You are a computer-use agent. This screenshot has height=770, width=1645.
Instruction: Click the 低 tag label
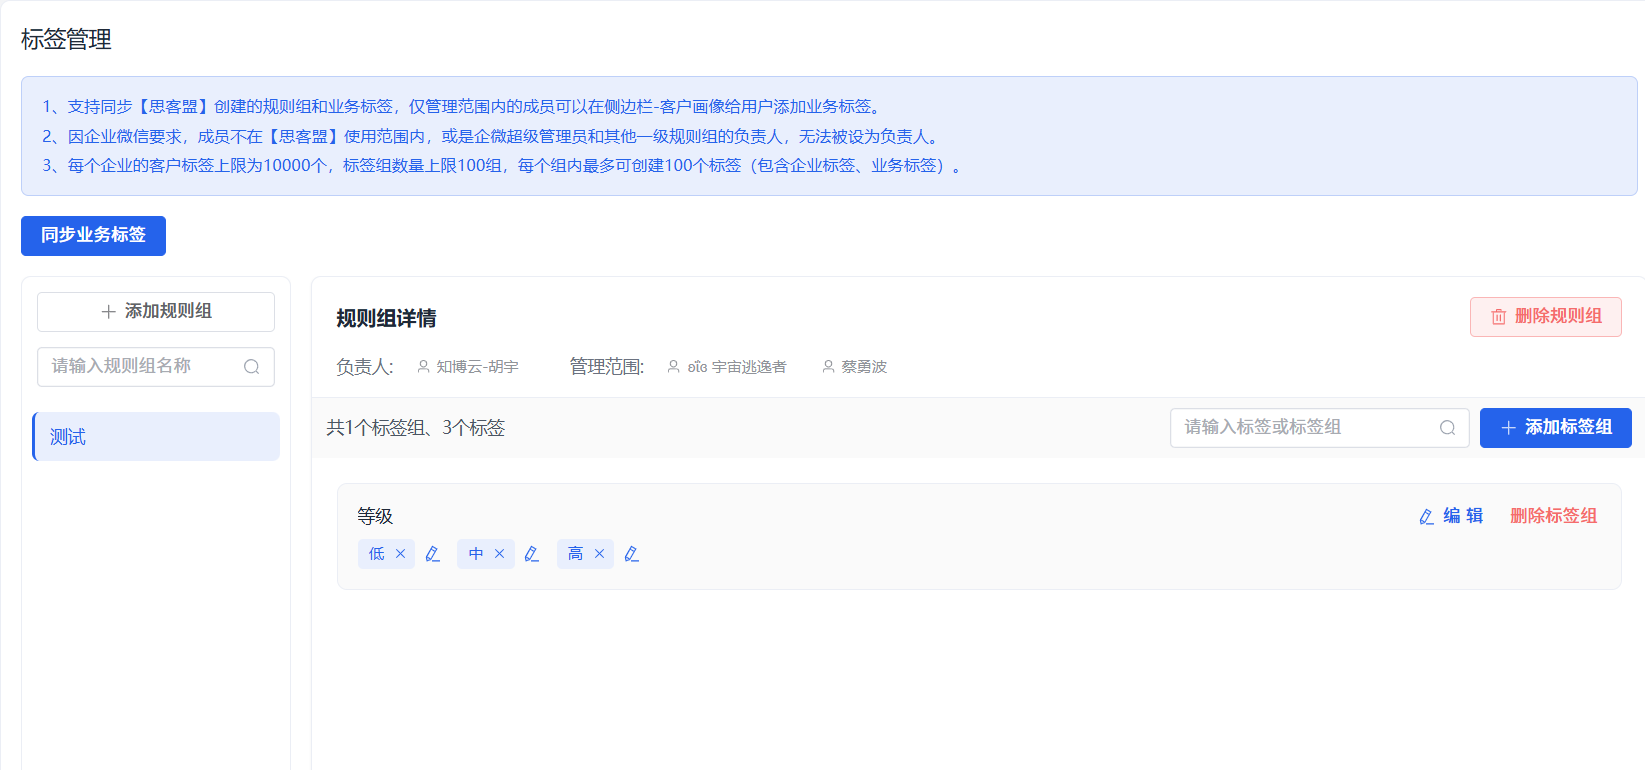[376, 554]
